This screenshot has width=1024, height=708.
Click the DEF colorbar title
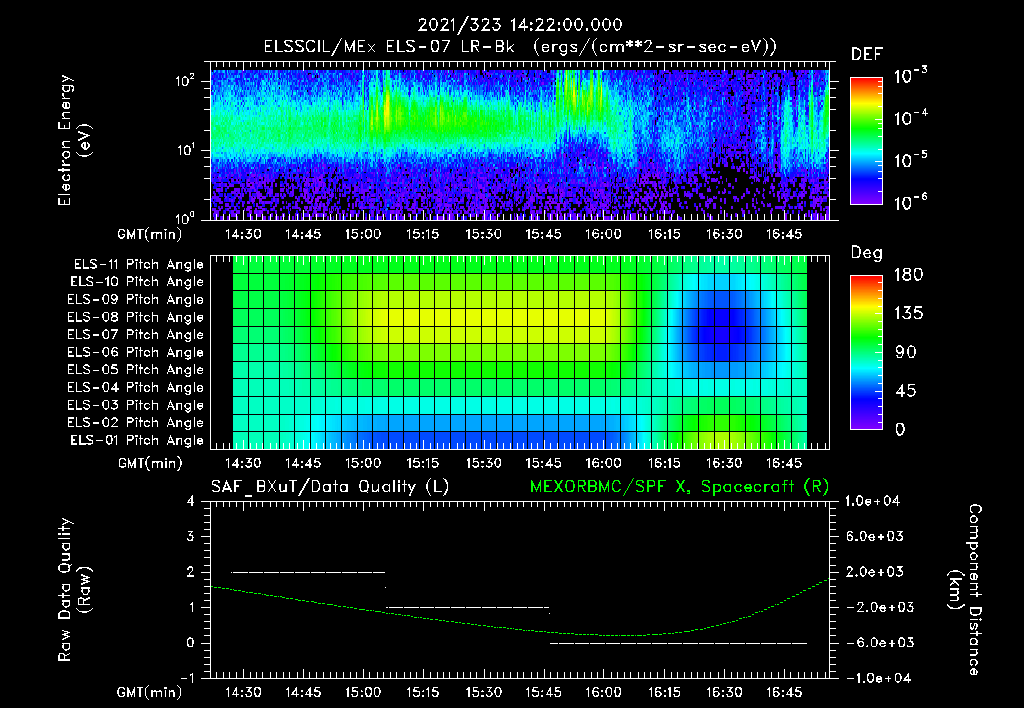coord(867,54)
